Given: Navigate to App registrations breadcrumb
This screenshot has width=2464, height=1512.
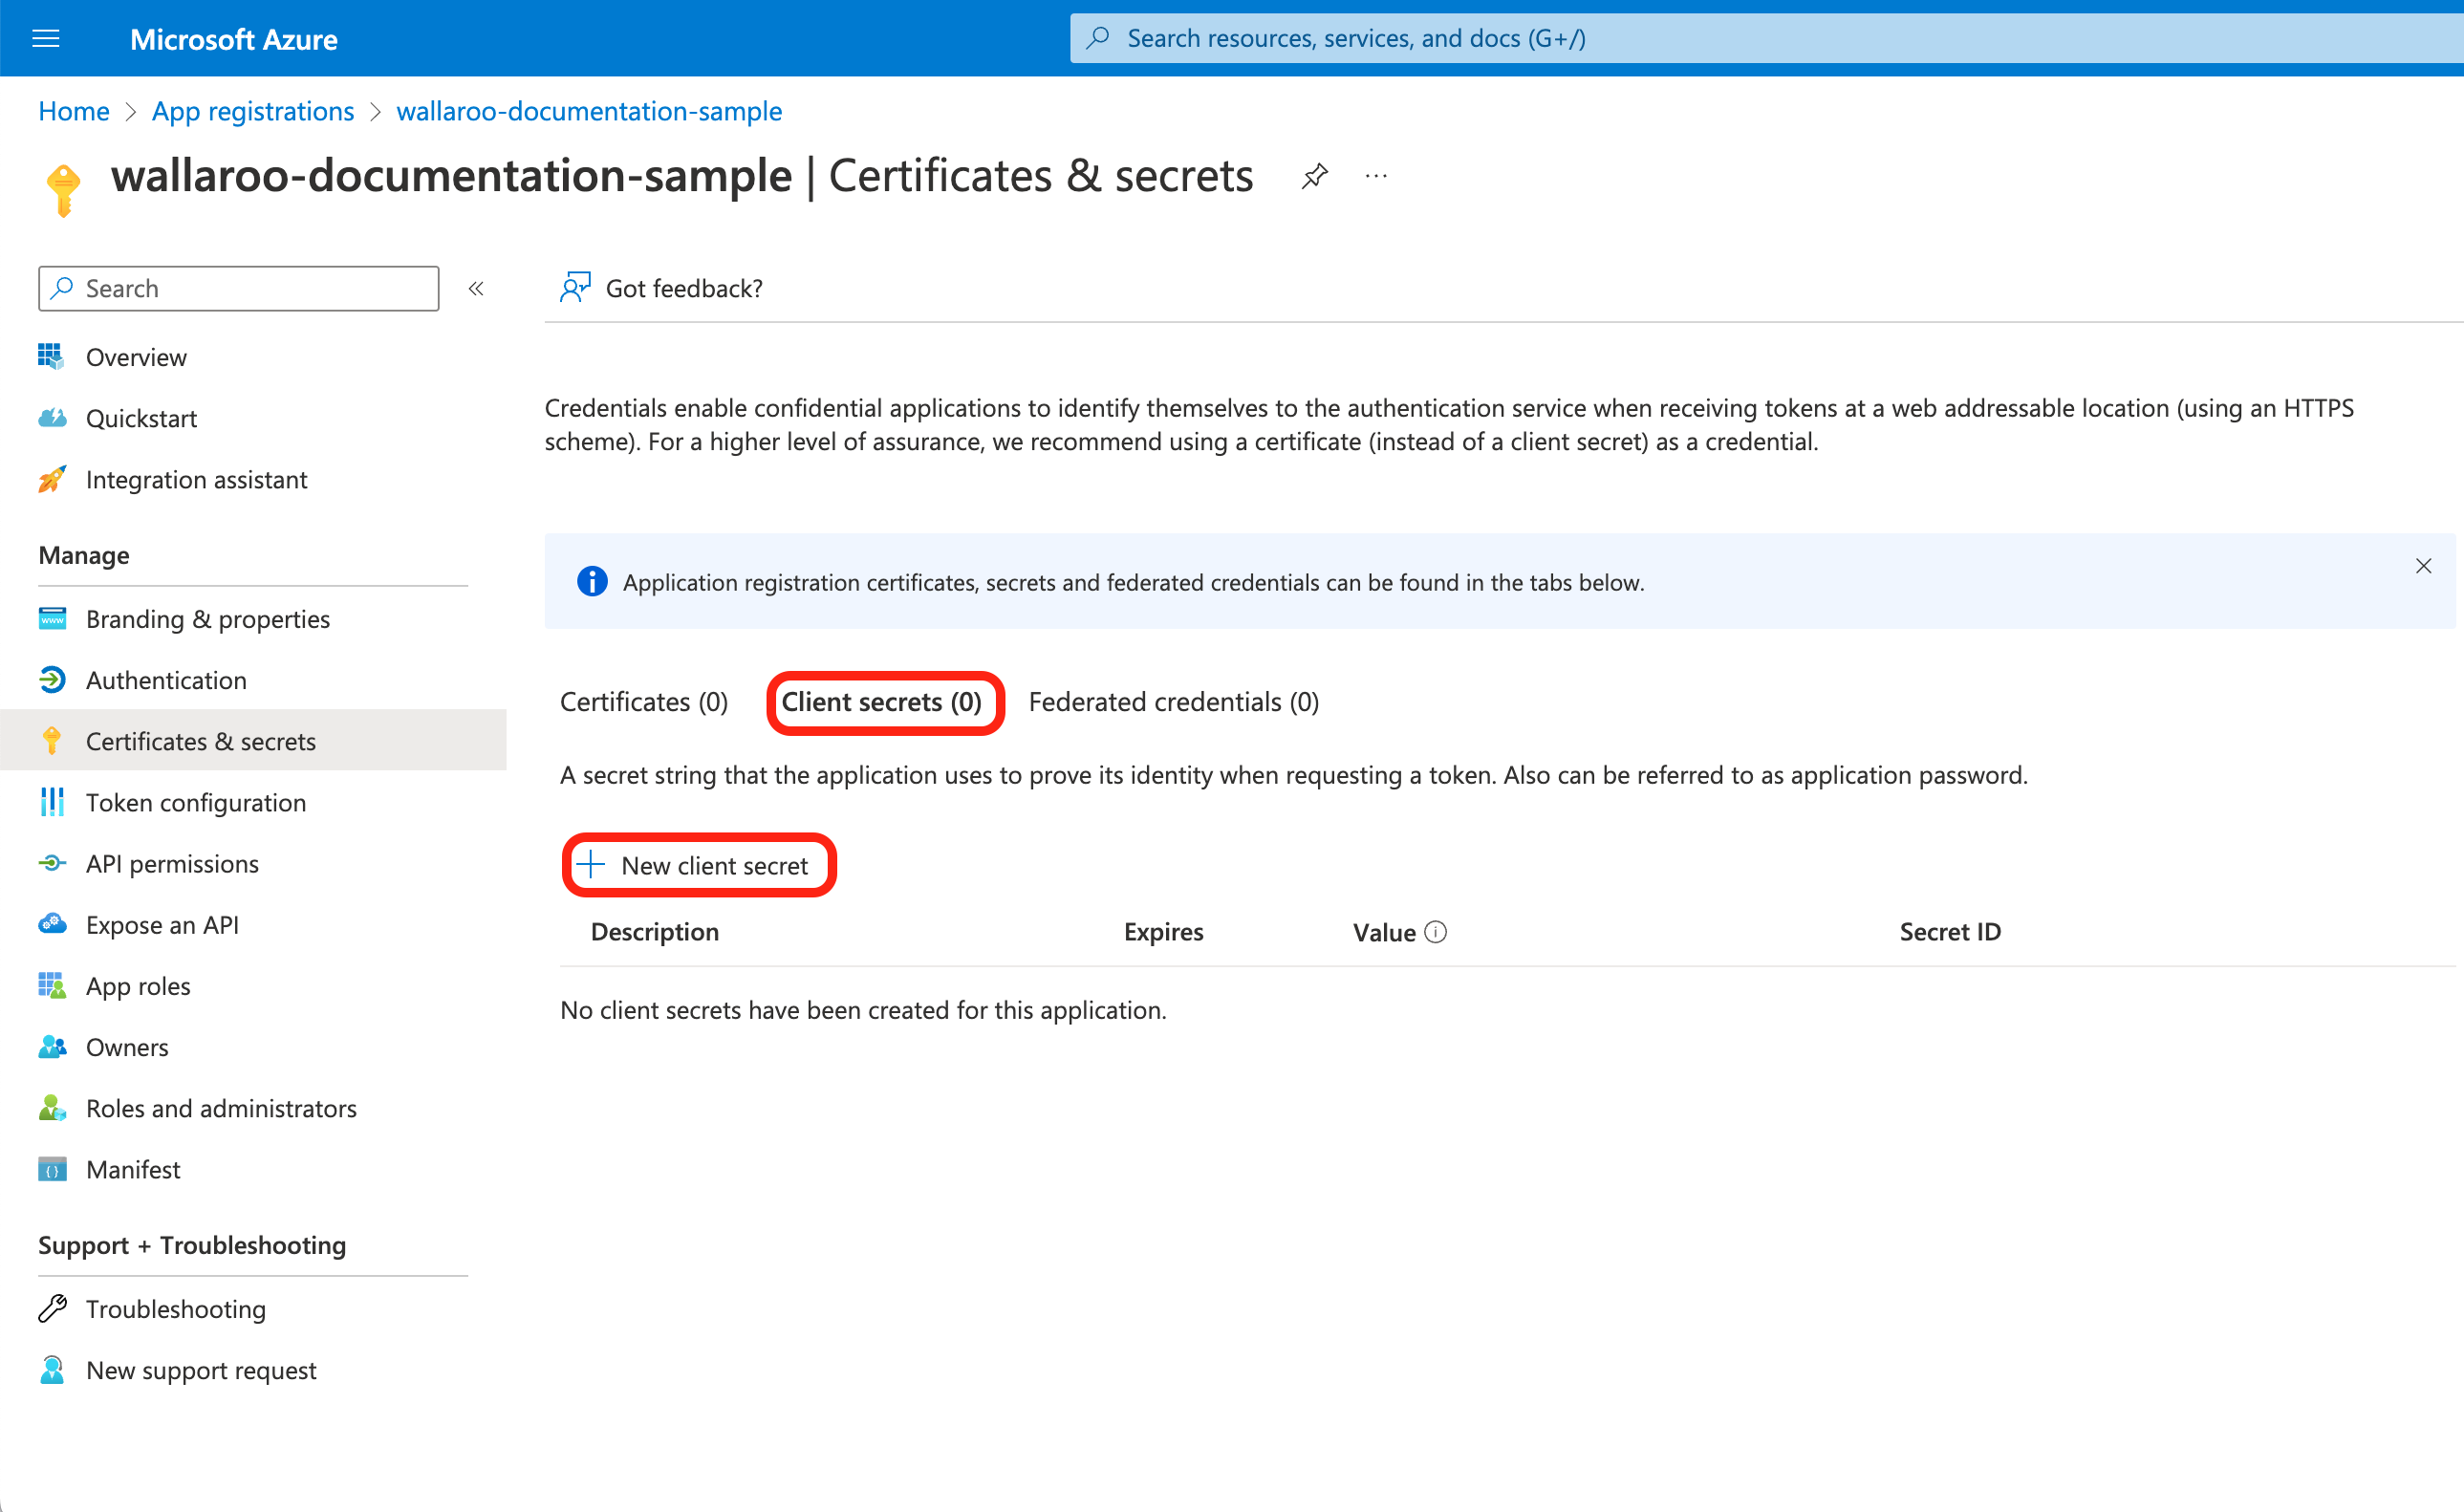Looking at the screenshot, I should point(253,111).
